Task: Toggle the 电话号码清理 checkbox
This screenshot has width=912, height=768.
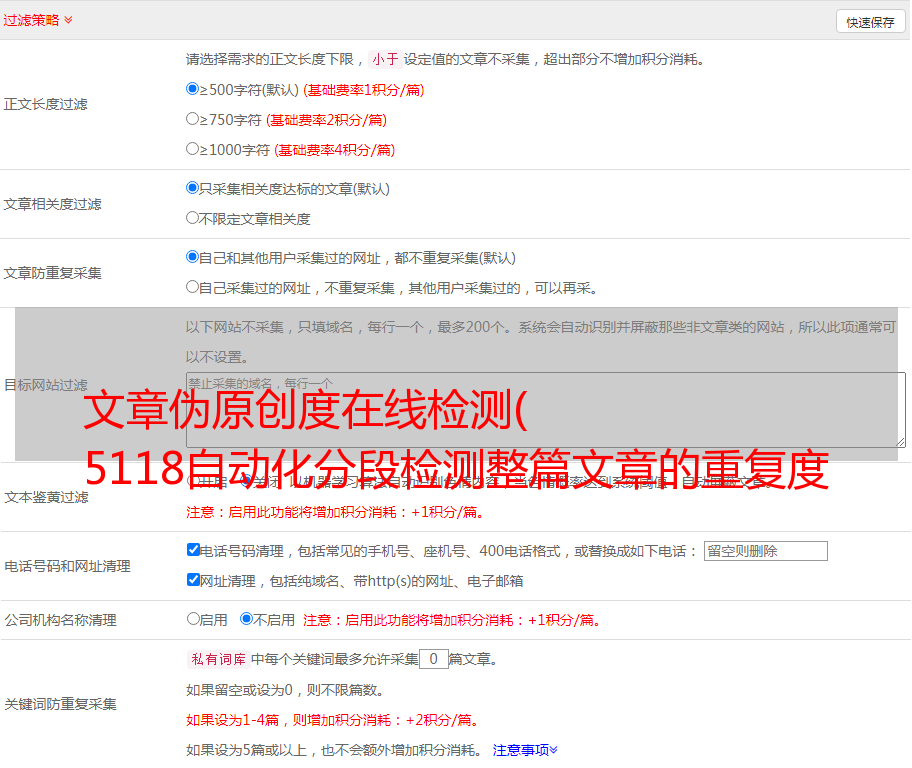Action: 193,550
